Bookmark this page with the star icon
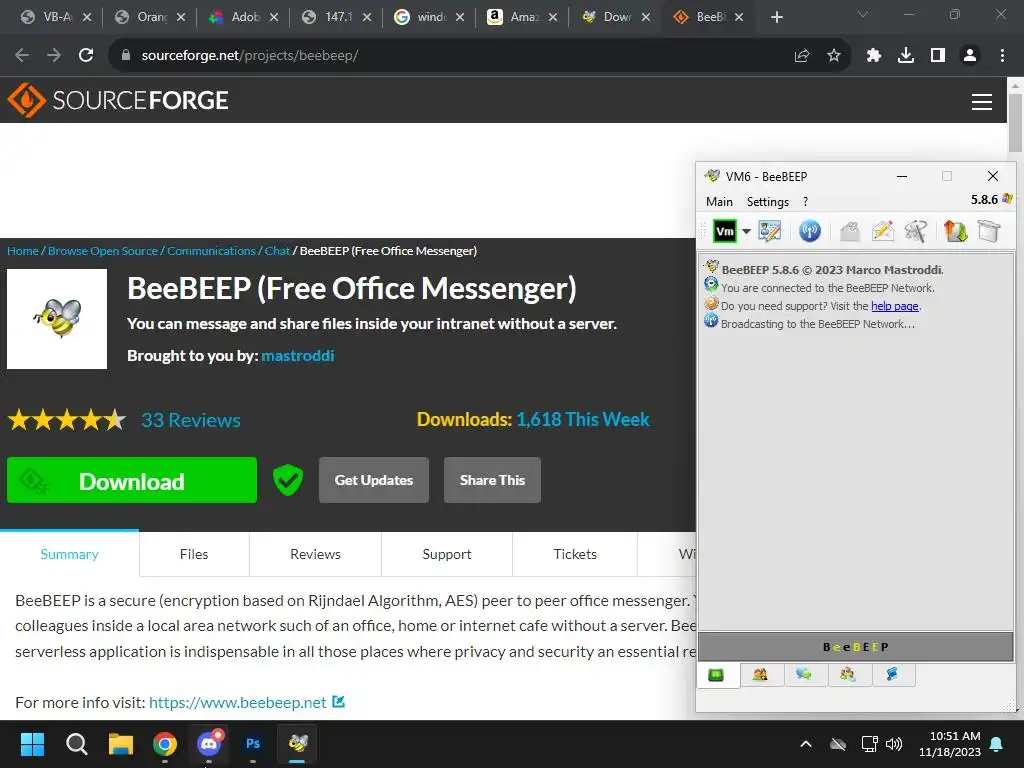The image size is (1024, 768). [x=834, y=56]
